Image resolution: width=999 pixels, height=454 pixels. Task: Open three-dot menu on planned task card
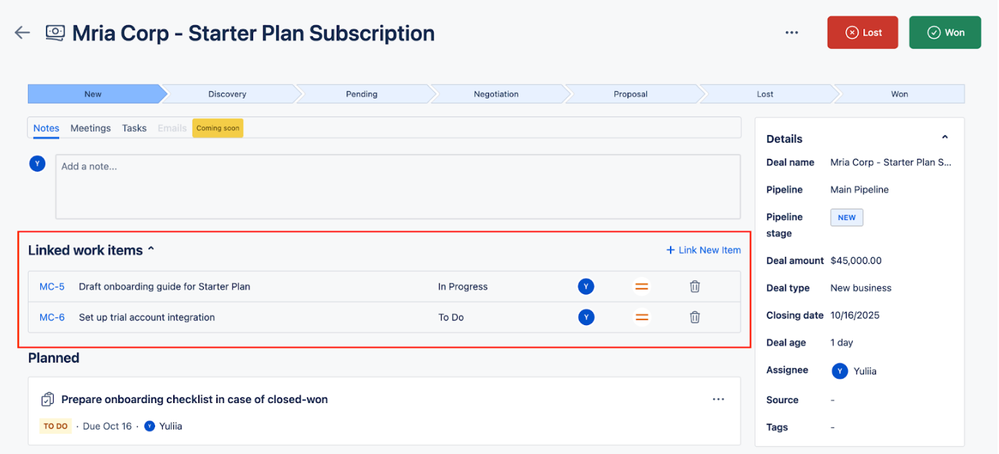coord(718,399)
